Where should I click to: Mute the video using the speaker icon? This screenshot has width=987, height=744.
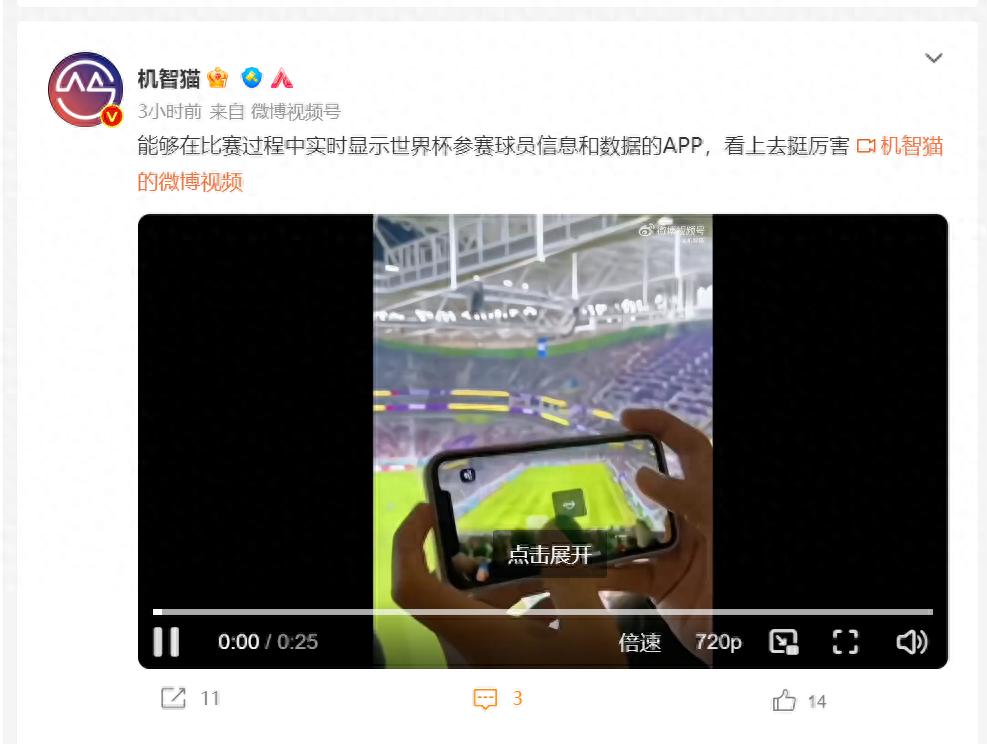(911, 642)
